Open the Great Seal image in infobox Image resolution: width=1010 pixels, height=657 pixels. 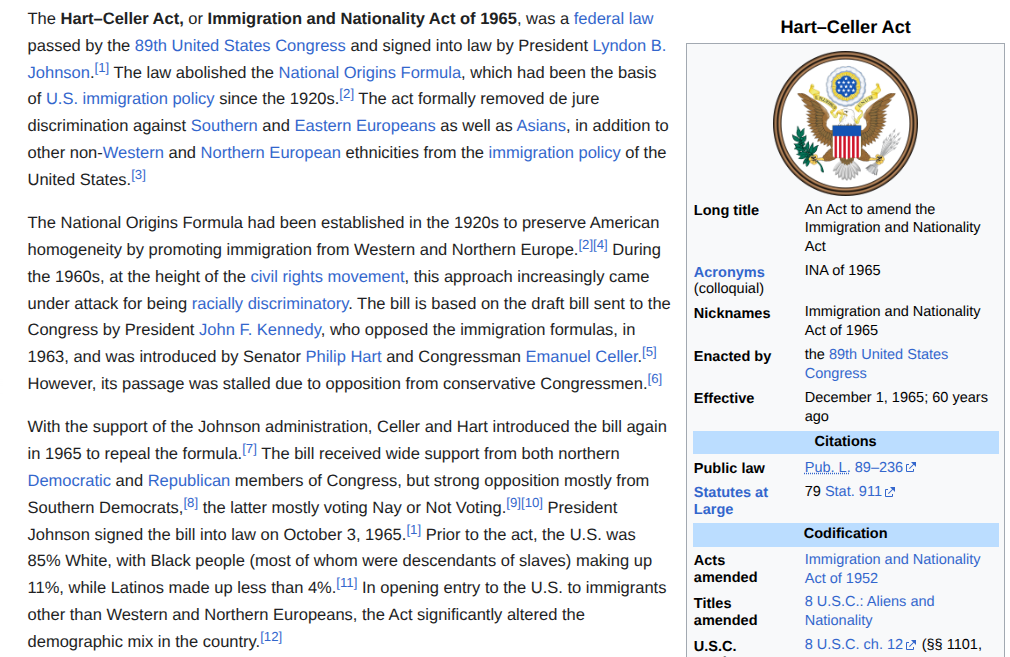(x=845, y=124)
